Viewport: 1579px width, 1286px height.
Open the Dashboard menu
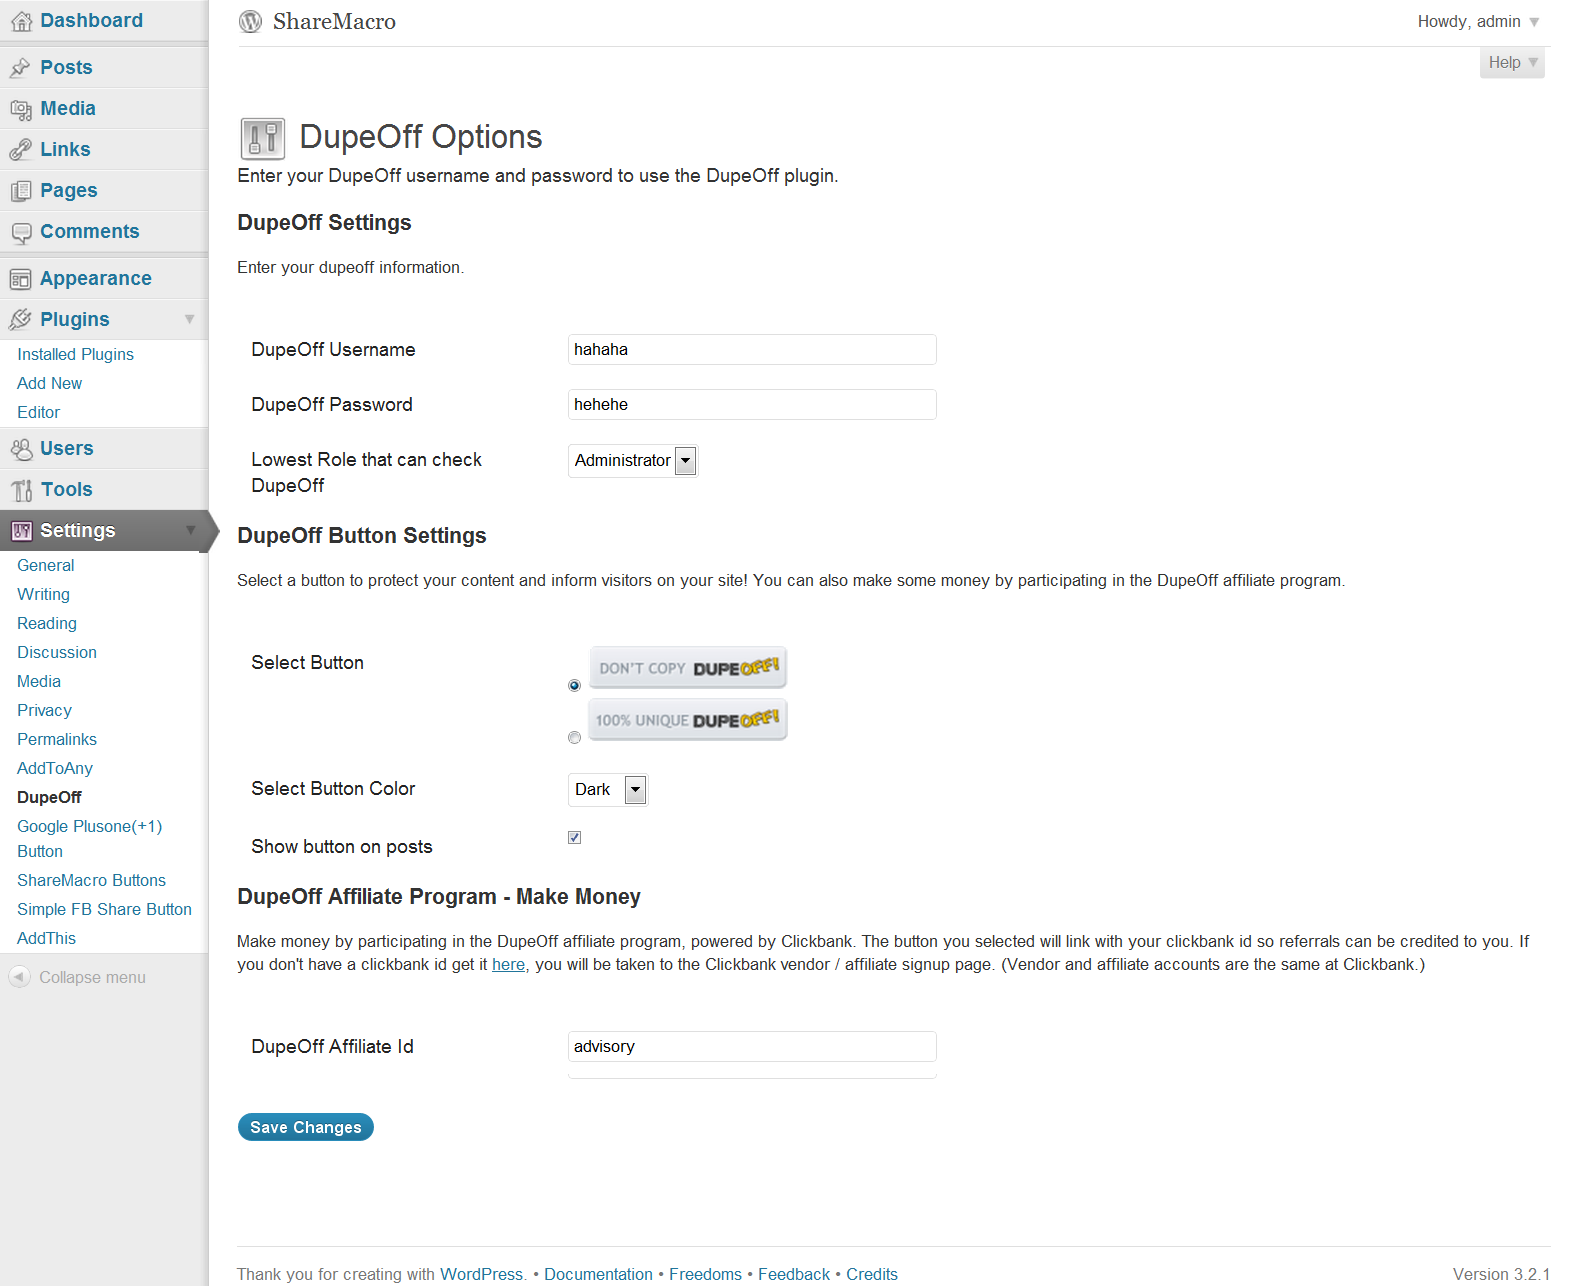coord(91,20)
